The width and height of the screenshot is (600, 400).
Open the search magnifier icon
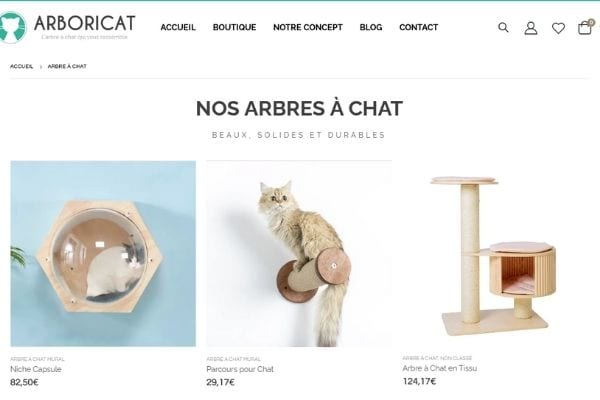pos(503,28)
